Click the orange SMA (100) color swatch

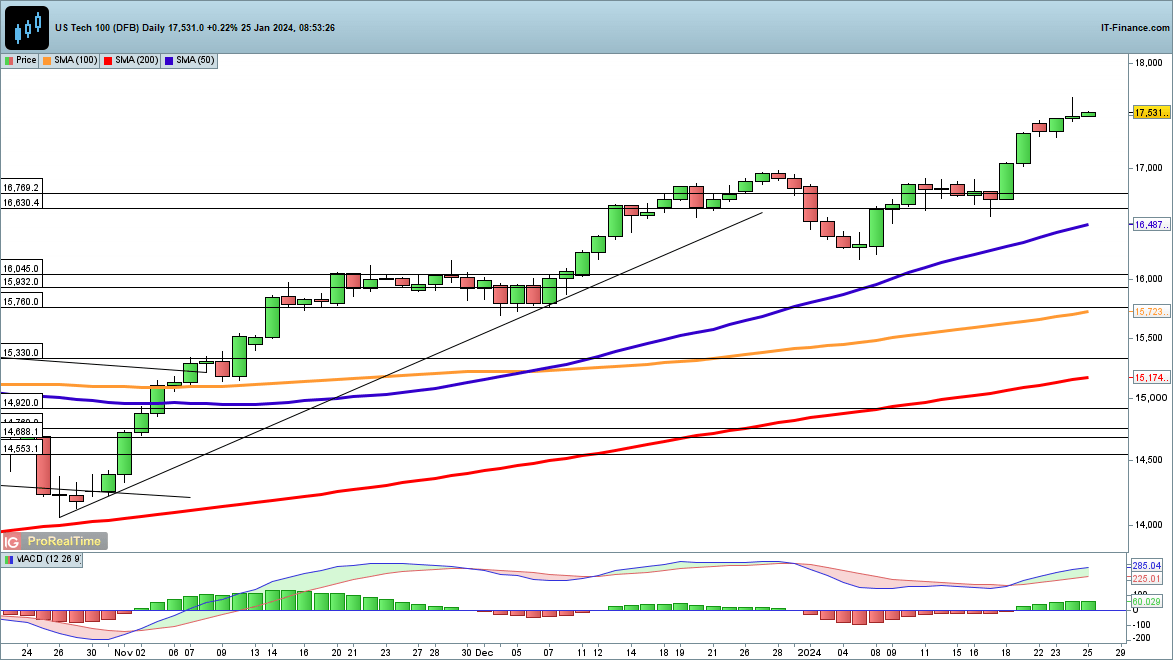coord(47,60)
